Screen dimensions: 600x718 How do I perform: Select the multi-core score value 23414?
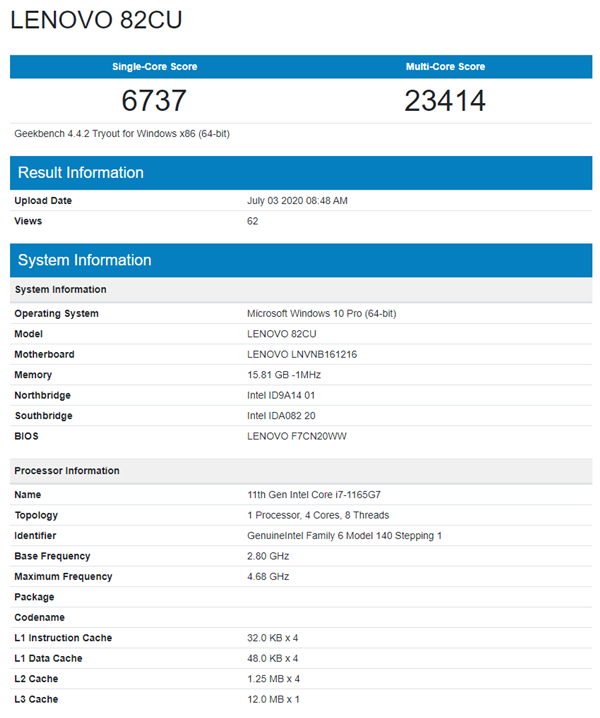point(445,101)
